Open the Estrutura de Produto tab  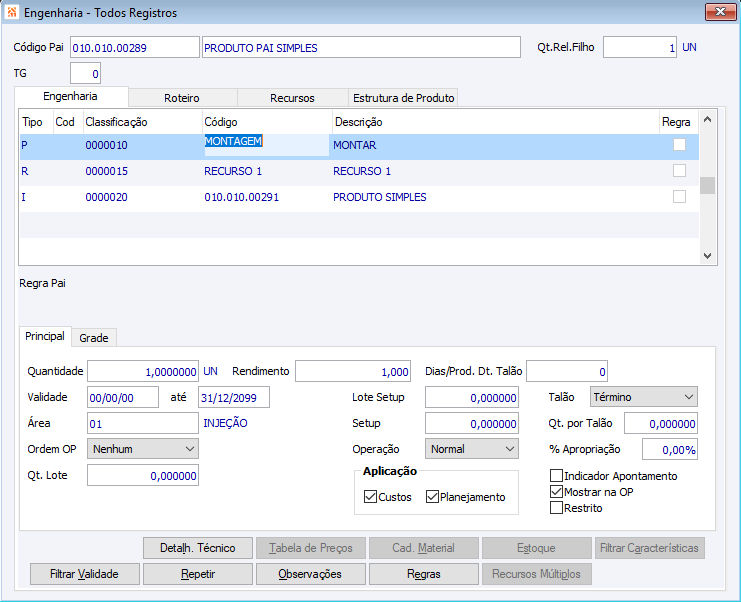pyautogui.click(x=403, y=98)
